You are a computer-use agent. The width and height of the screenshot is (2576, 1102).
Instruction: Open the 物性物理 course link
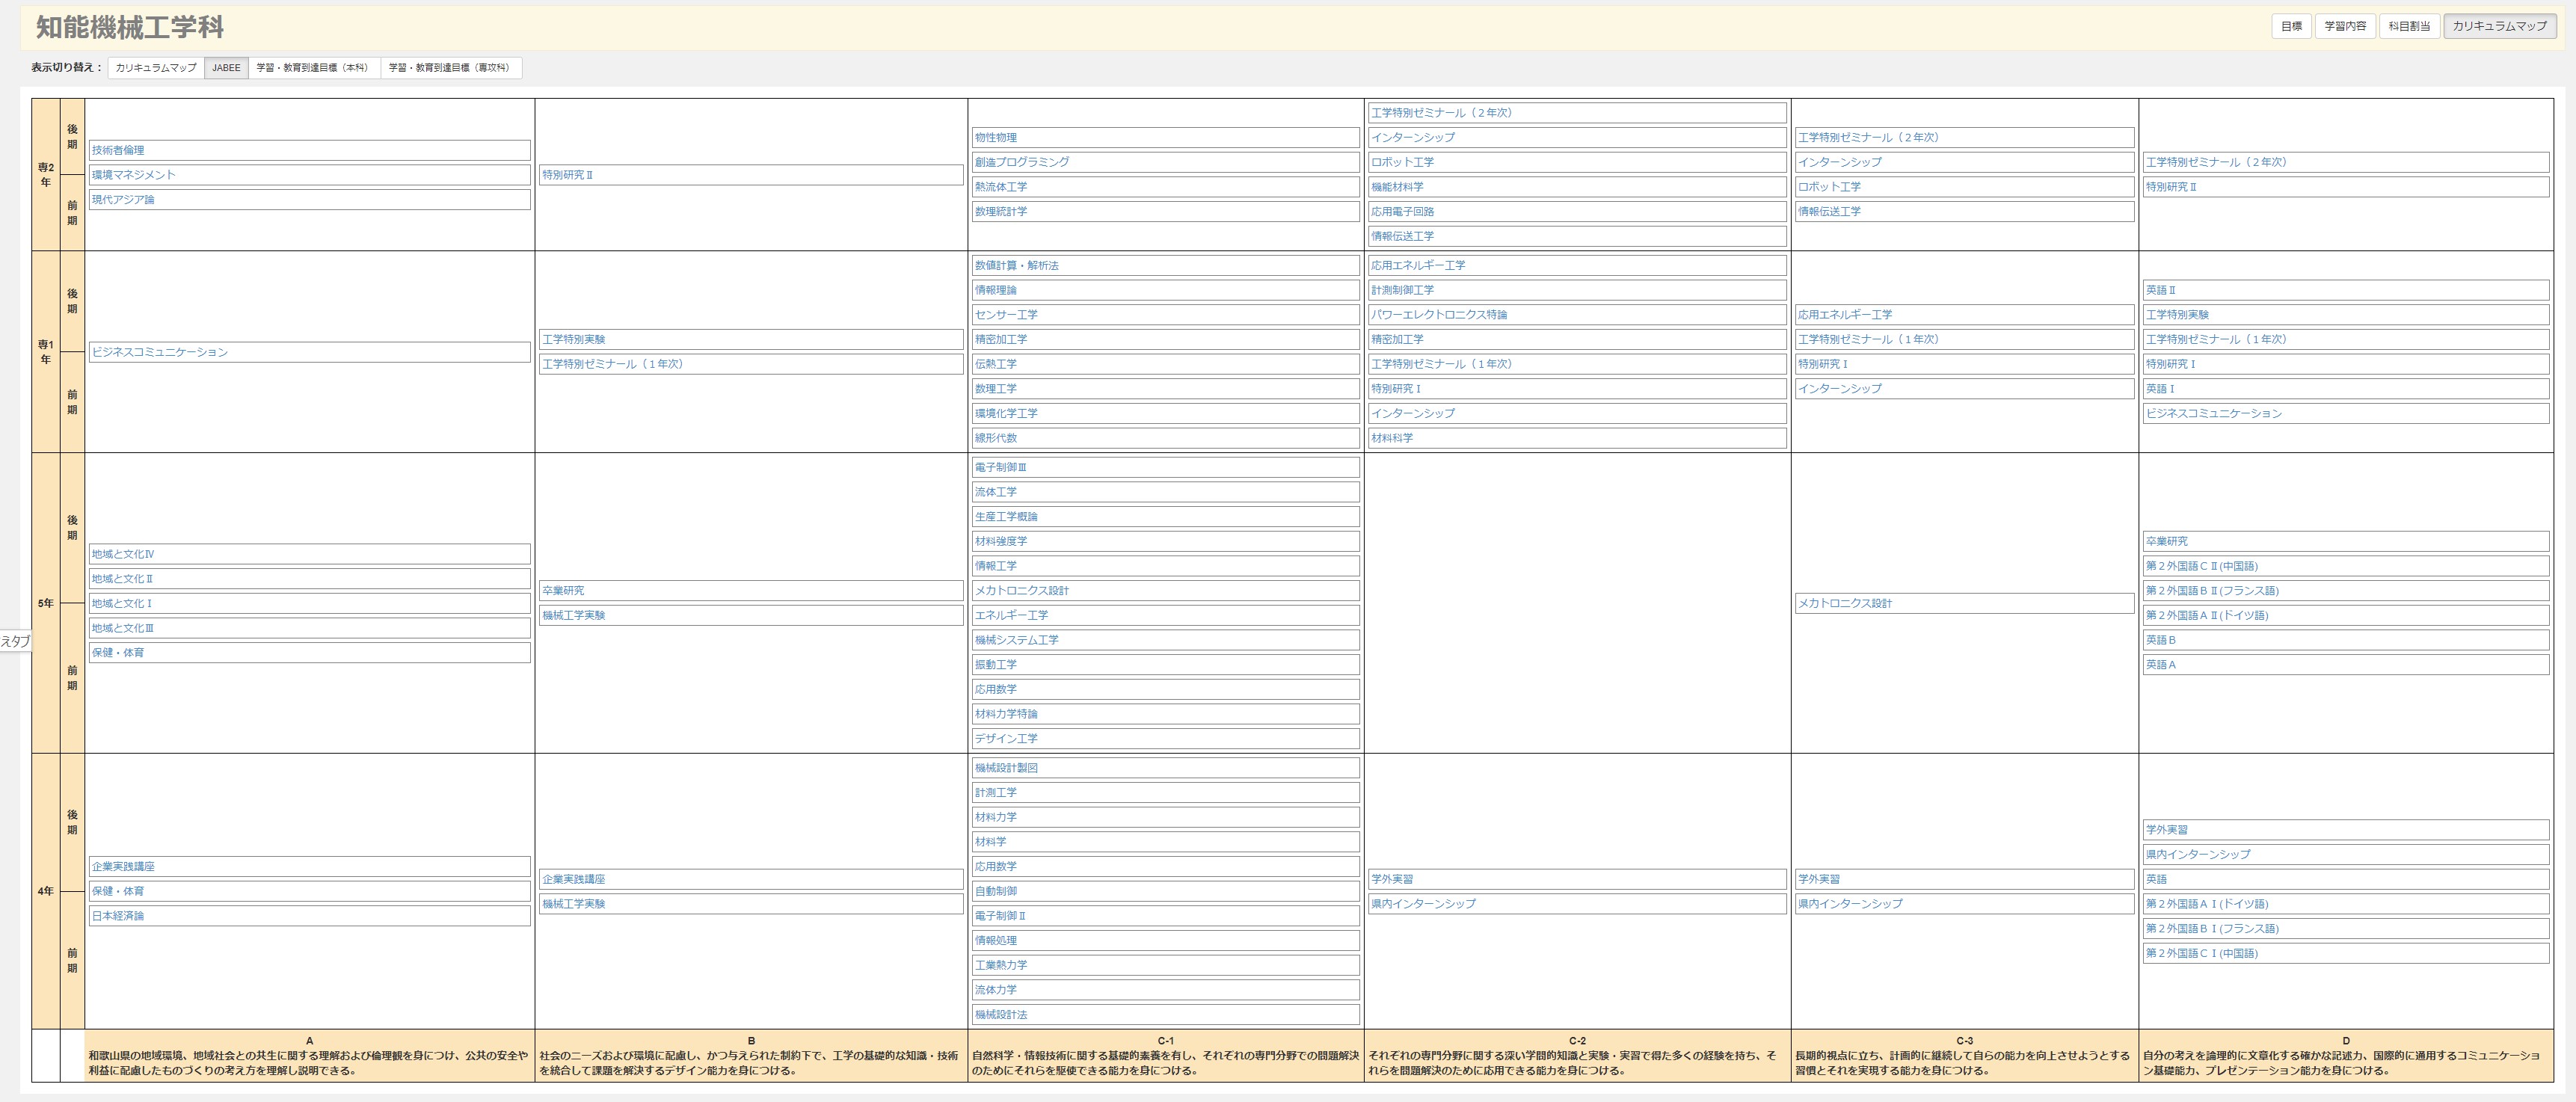996,138
